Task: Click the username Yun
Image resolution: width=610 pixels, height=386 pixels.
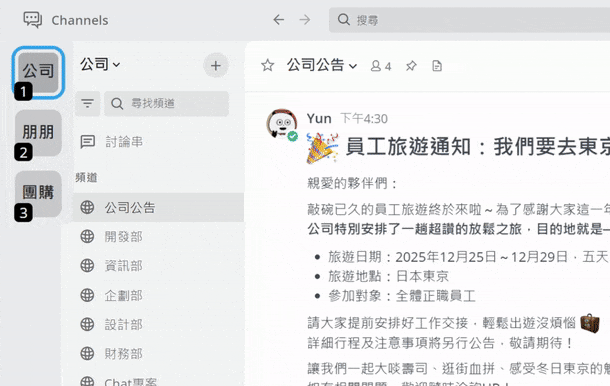Action: tap(319, 118)
